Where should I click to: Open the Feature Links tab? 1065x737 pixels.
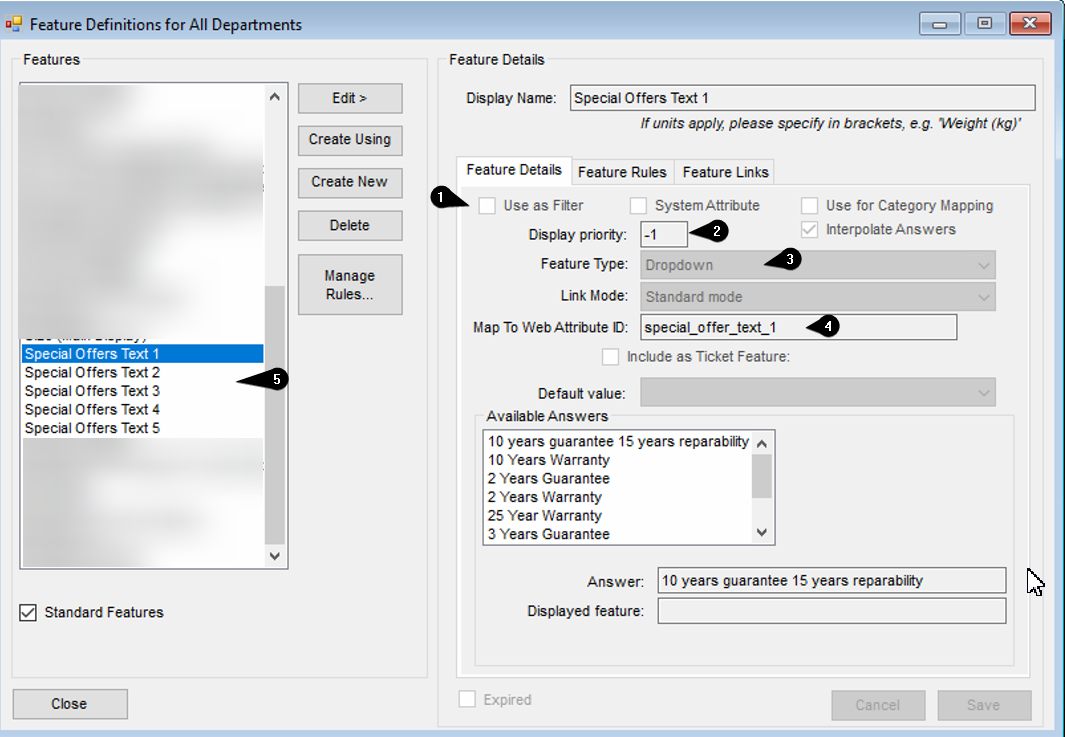[x=725, y=172]
